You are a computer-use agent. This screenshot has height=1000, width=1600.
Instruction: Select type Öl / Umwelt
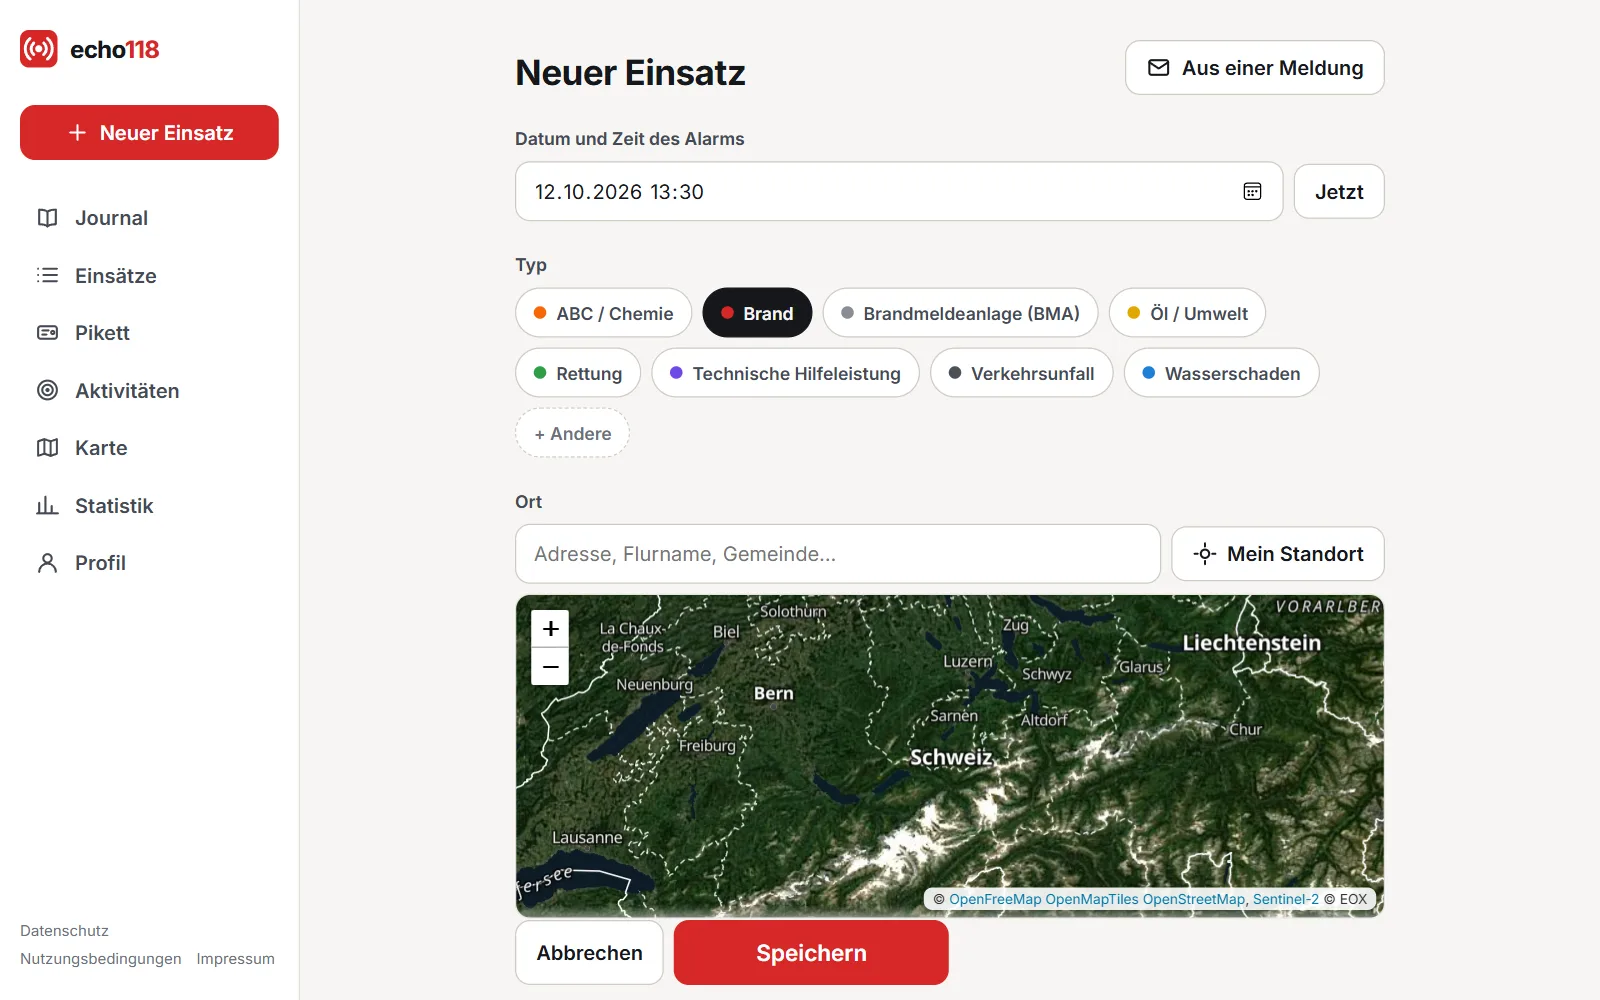(x=1187, y=313)
